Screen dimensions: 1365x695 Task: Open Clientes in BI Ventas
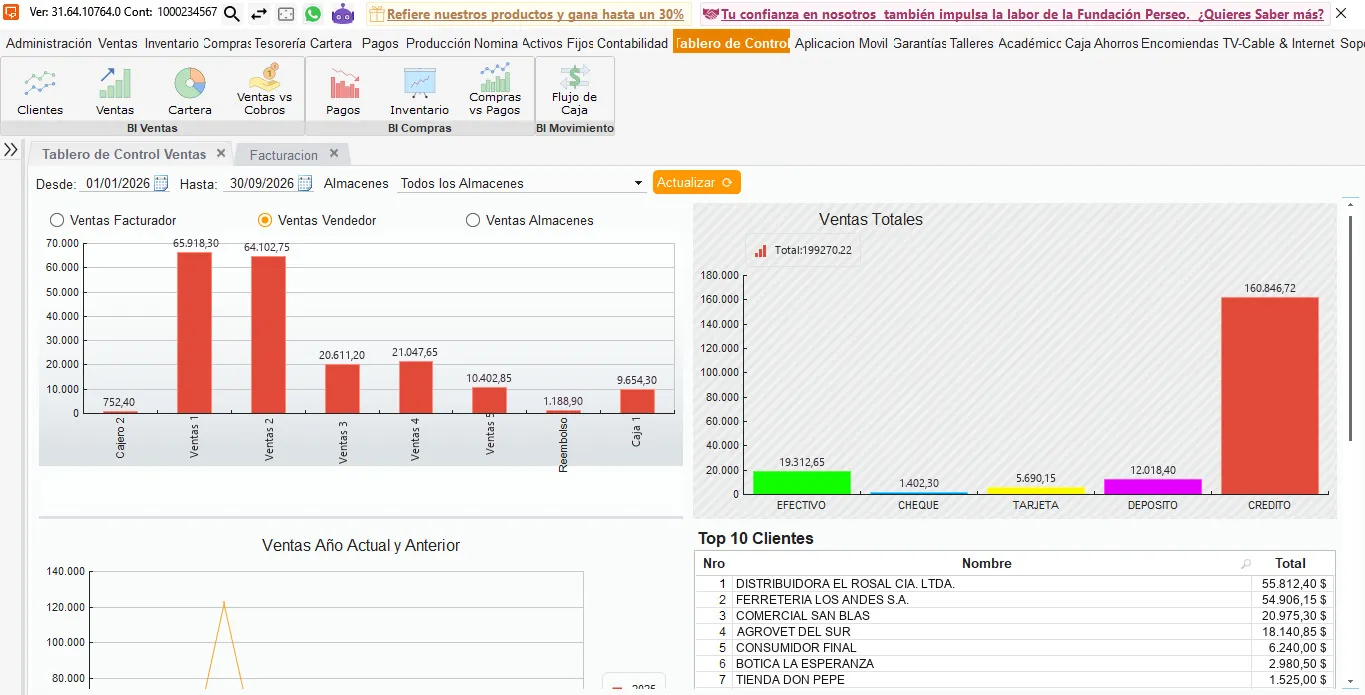click(40, 93)
